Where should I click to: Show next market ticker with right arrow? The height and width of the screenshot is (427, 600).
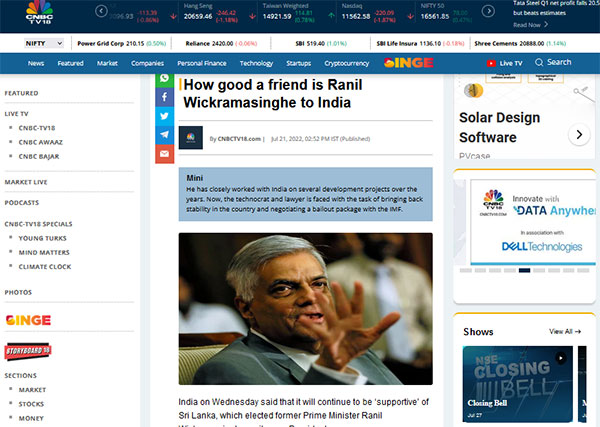click(x=488, y=11)
